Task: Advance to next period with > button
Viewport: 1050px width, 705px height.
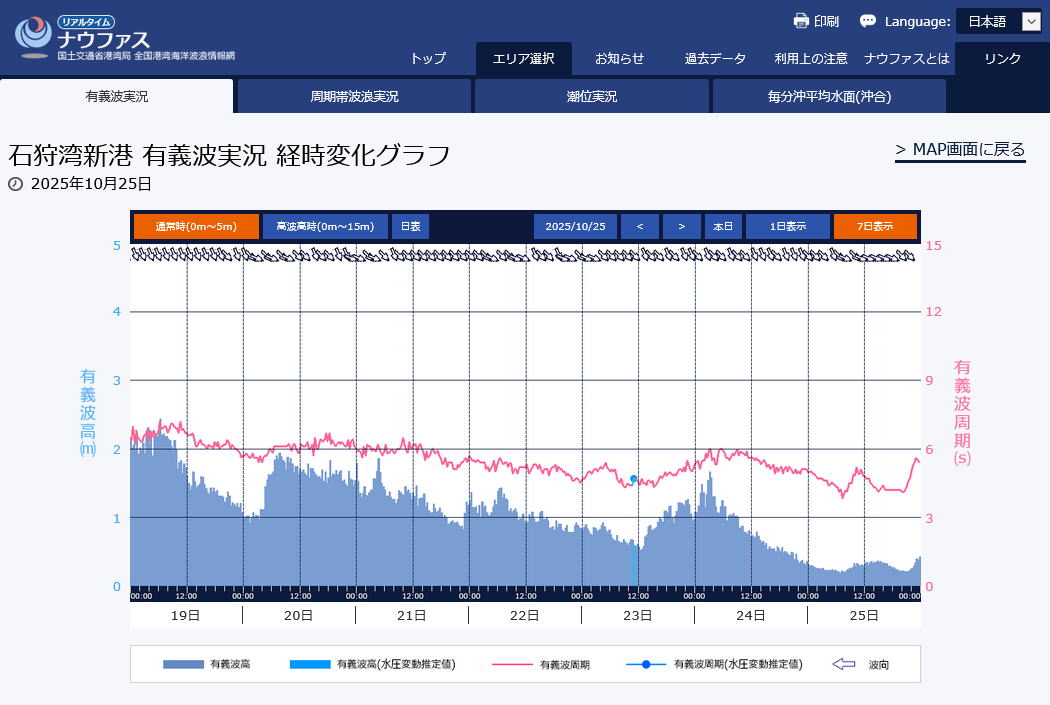Action: pos(681,227)
